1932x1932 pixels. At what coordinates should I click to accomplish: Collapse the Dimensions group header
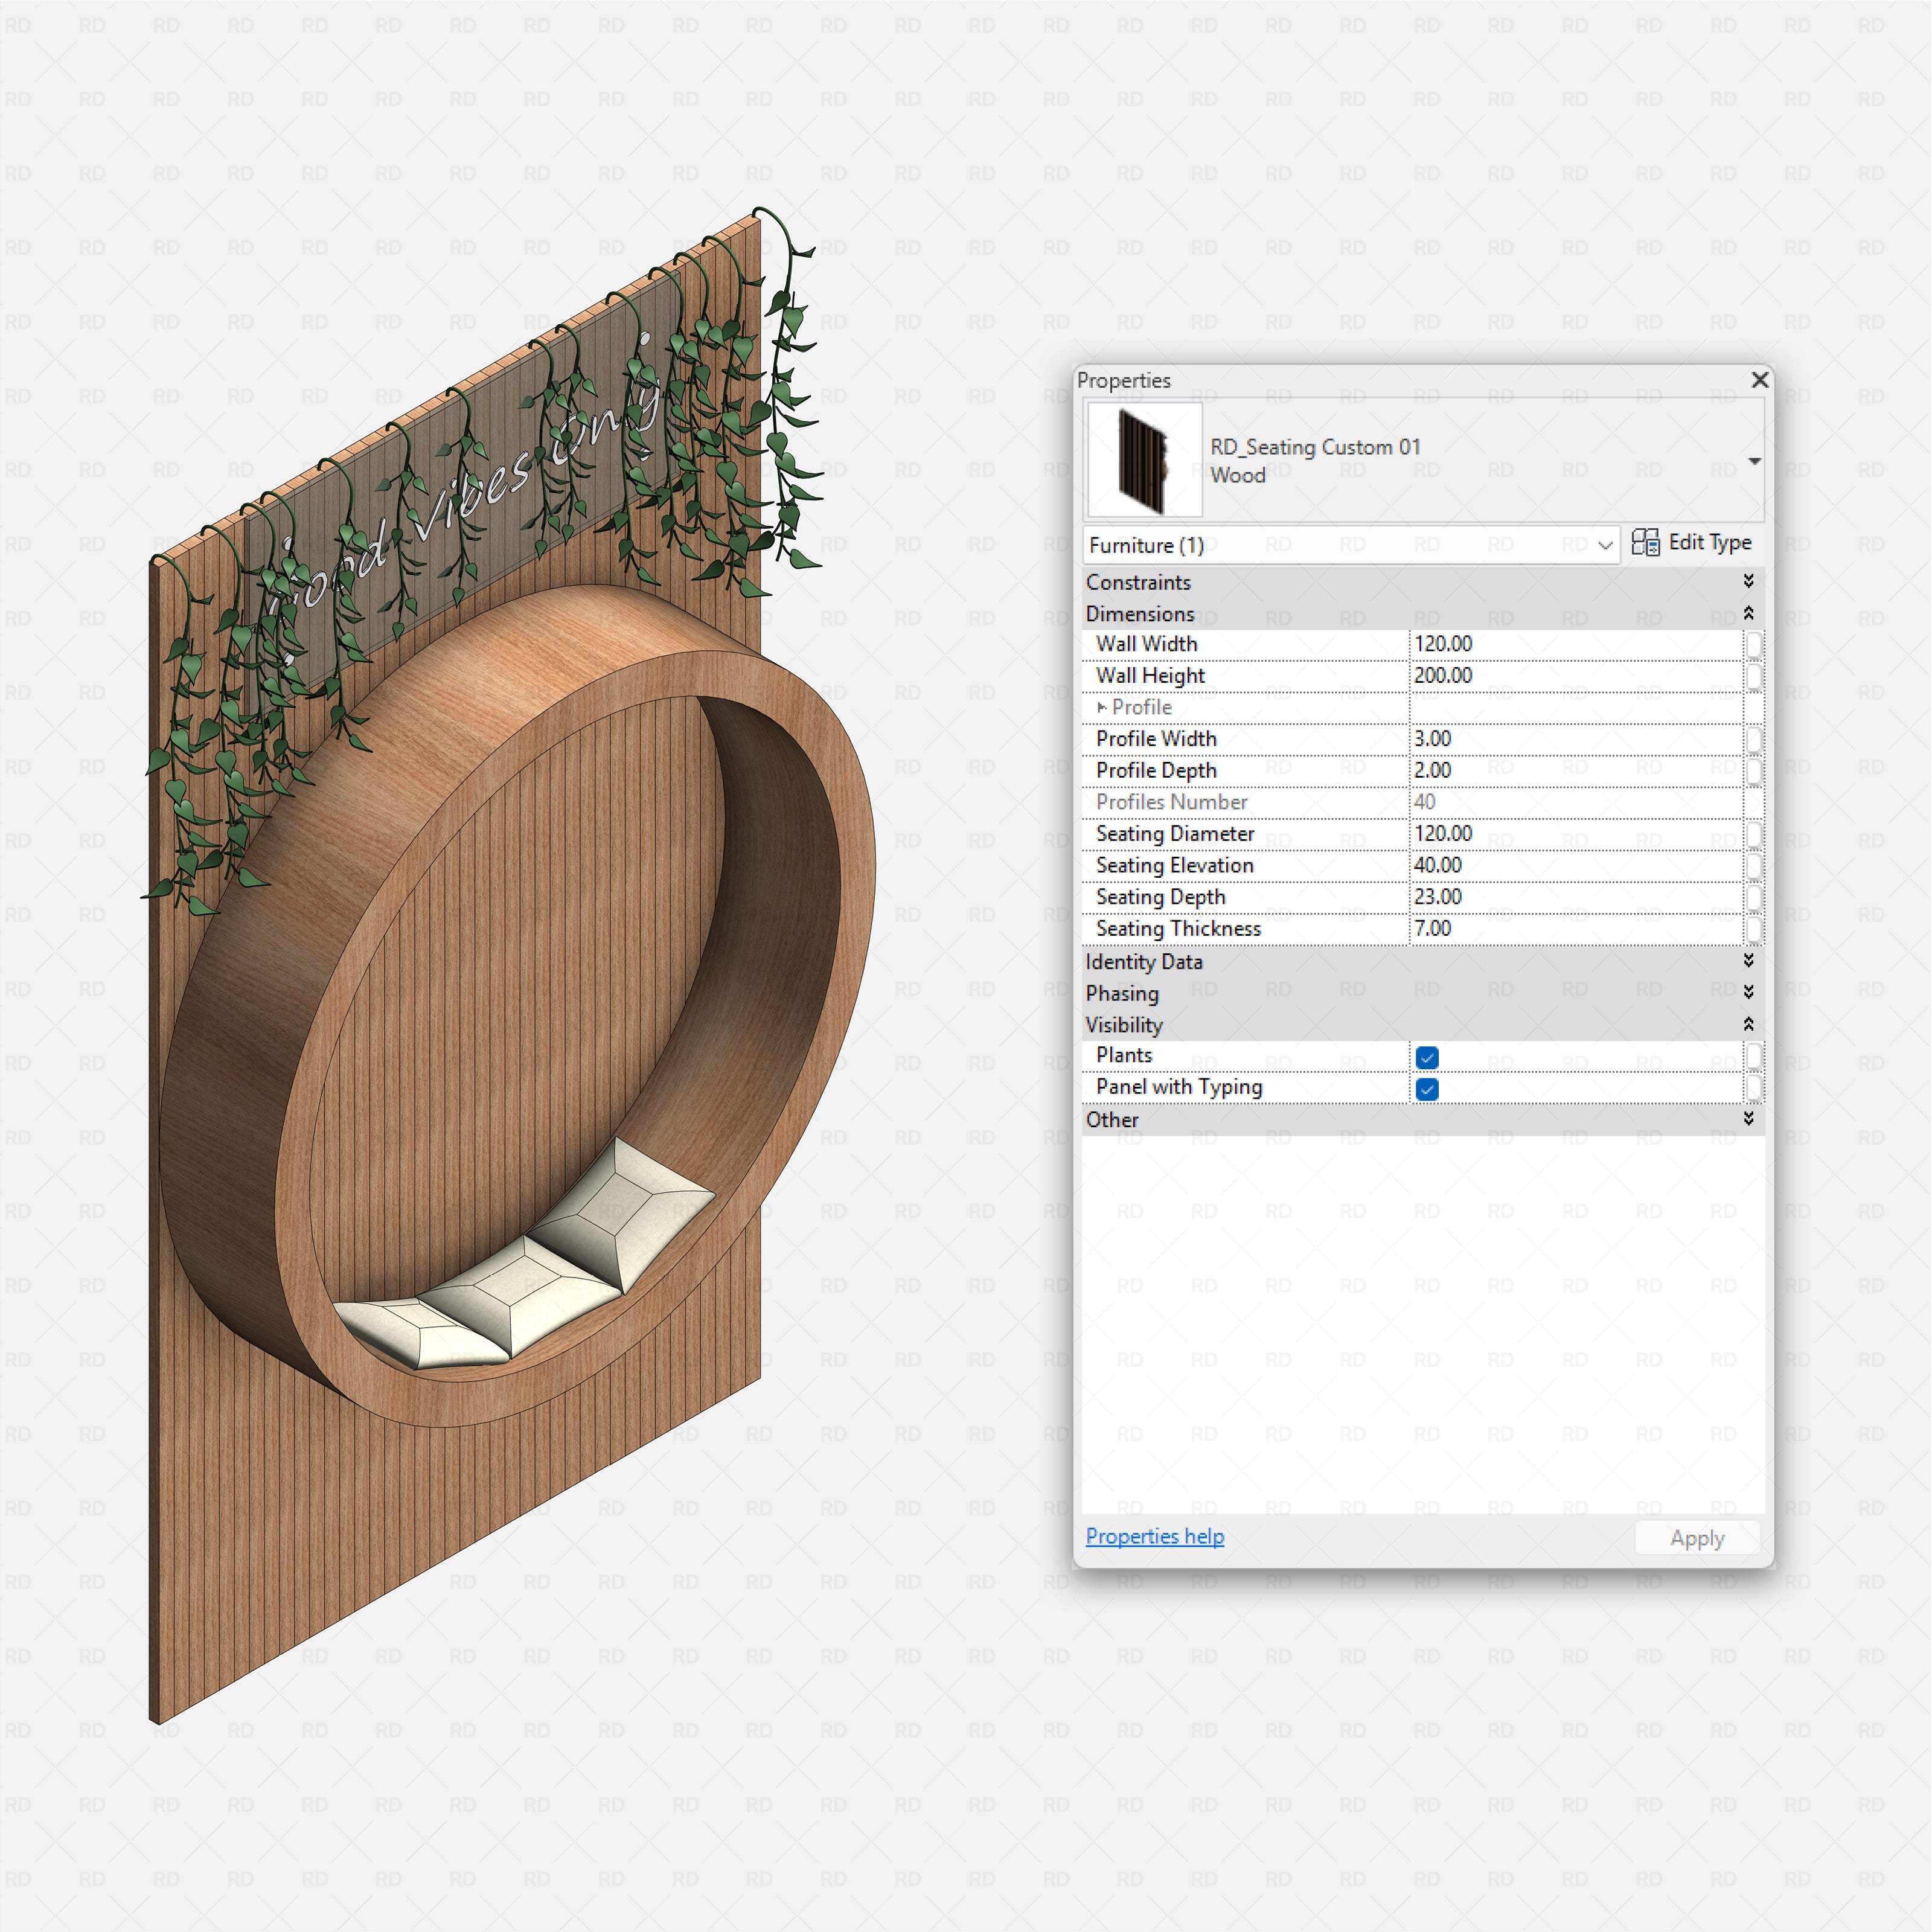(x=1748, y=613)
